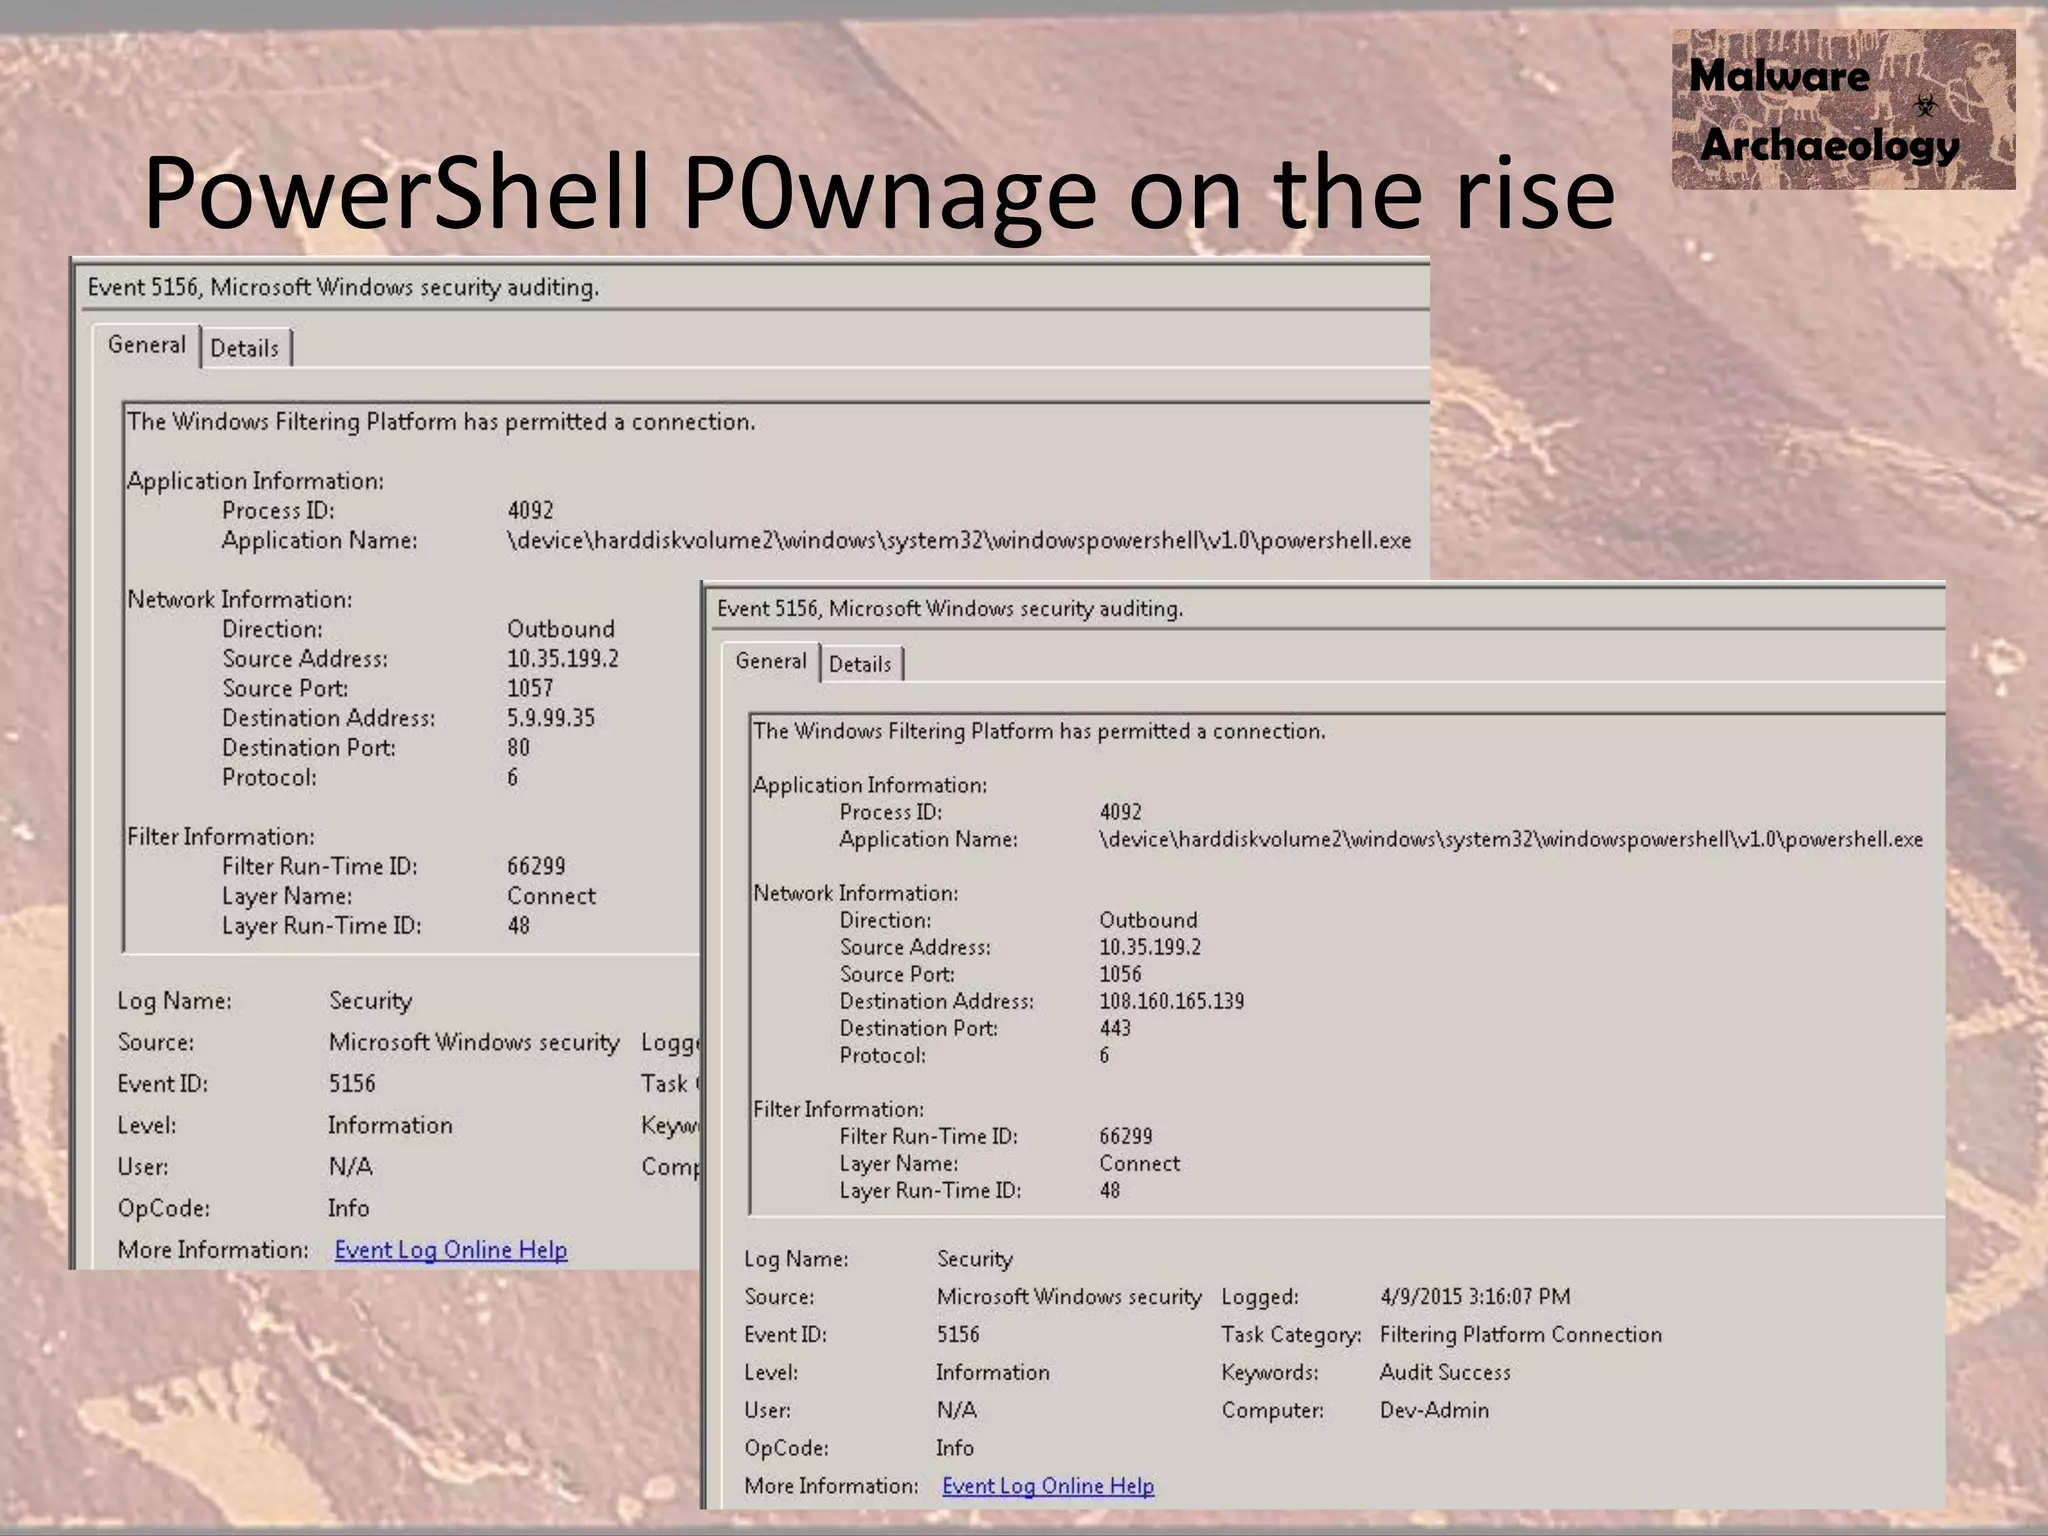2048x1536 pixels.
Task: Click Layer Name Connect value in front window
Action: pos(1139,1163)
